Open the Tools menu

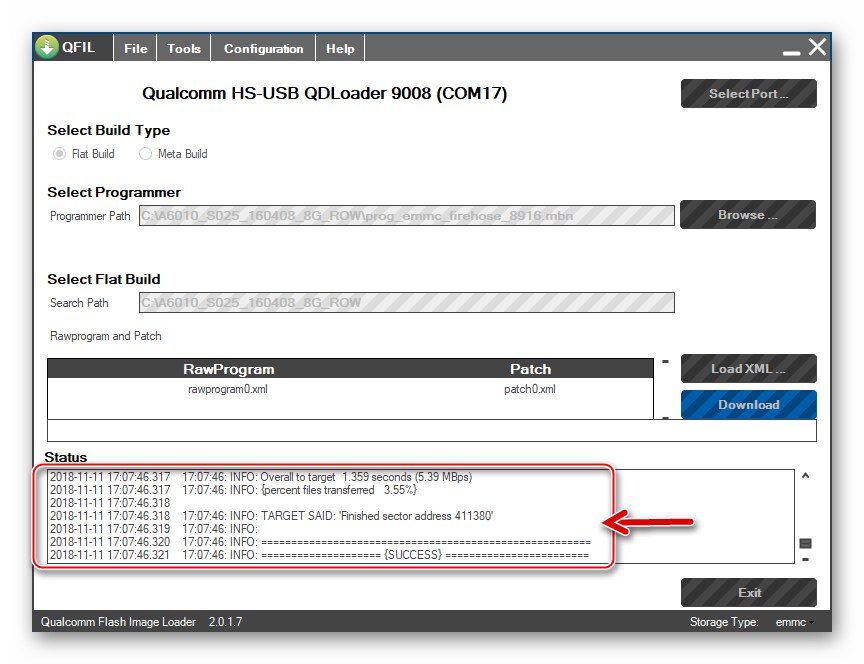click(184, 48)
